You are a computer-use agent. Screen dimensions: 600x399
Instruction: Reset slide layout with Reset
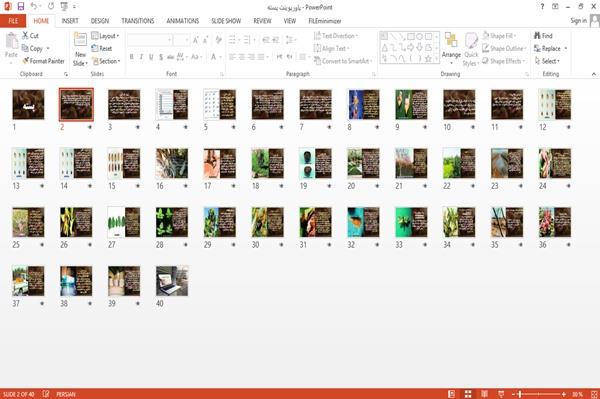pyautogui.click(x=102, y=48)
